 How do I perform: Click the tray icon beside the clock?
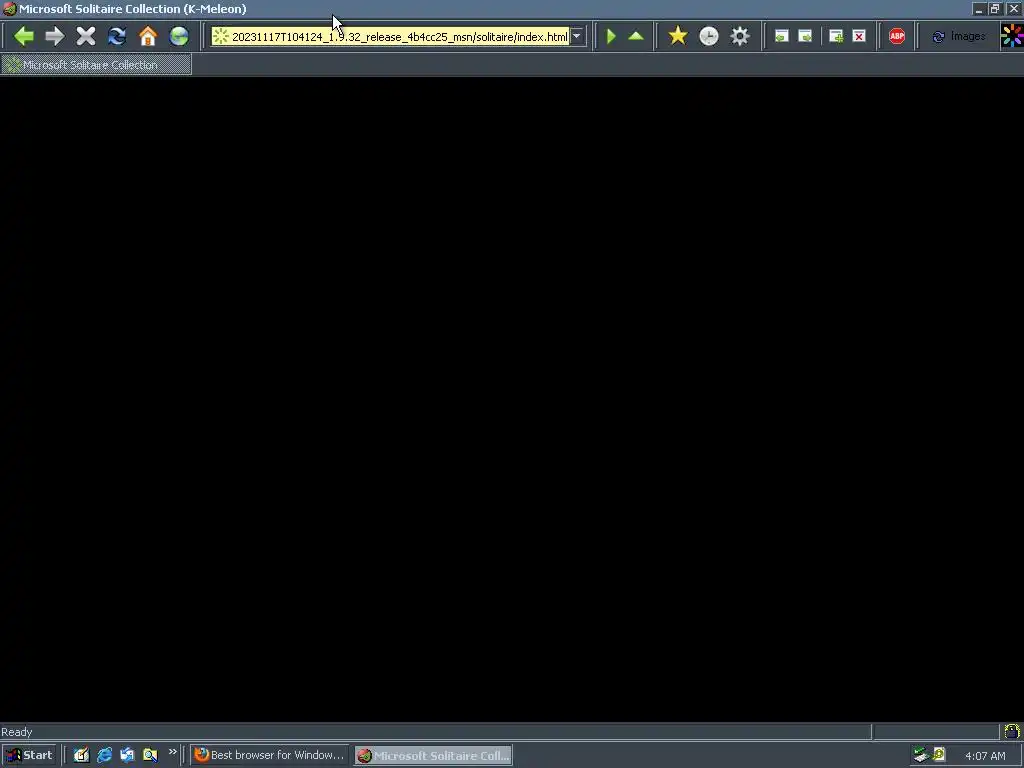tap(939, 755)
